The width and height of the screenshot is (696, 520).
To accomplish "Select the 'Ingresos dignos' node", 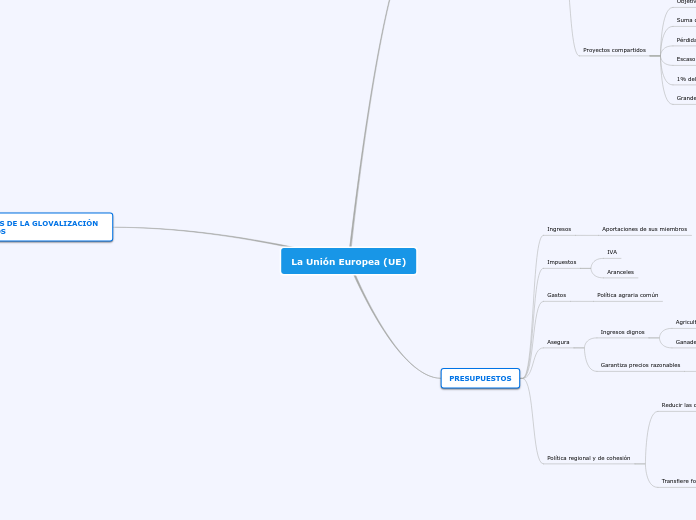I will click(622, 332).
